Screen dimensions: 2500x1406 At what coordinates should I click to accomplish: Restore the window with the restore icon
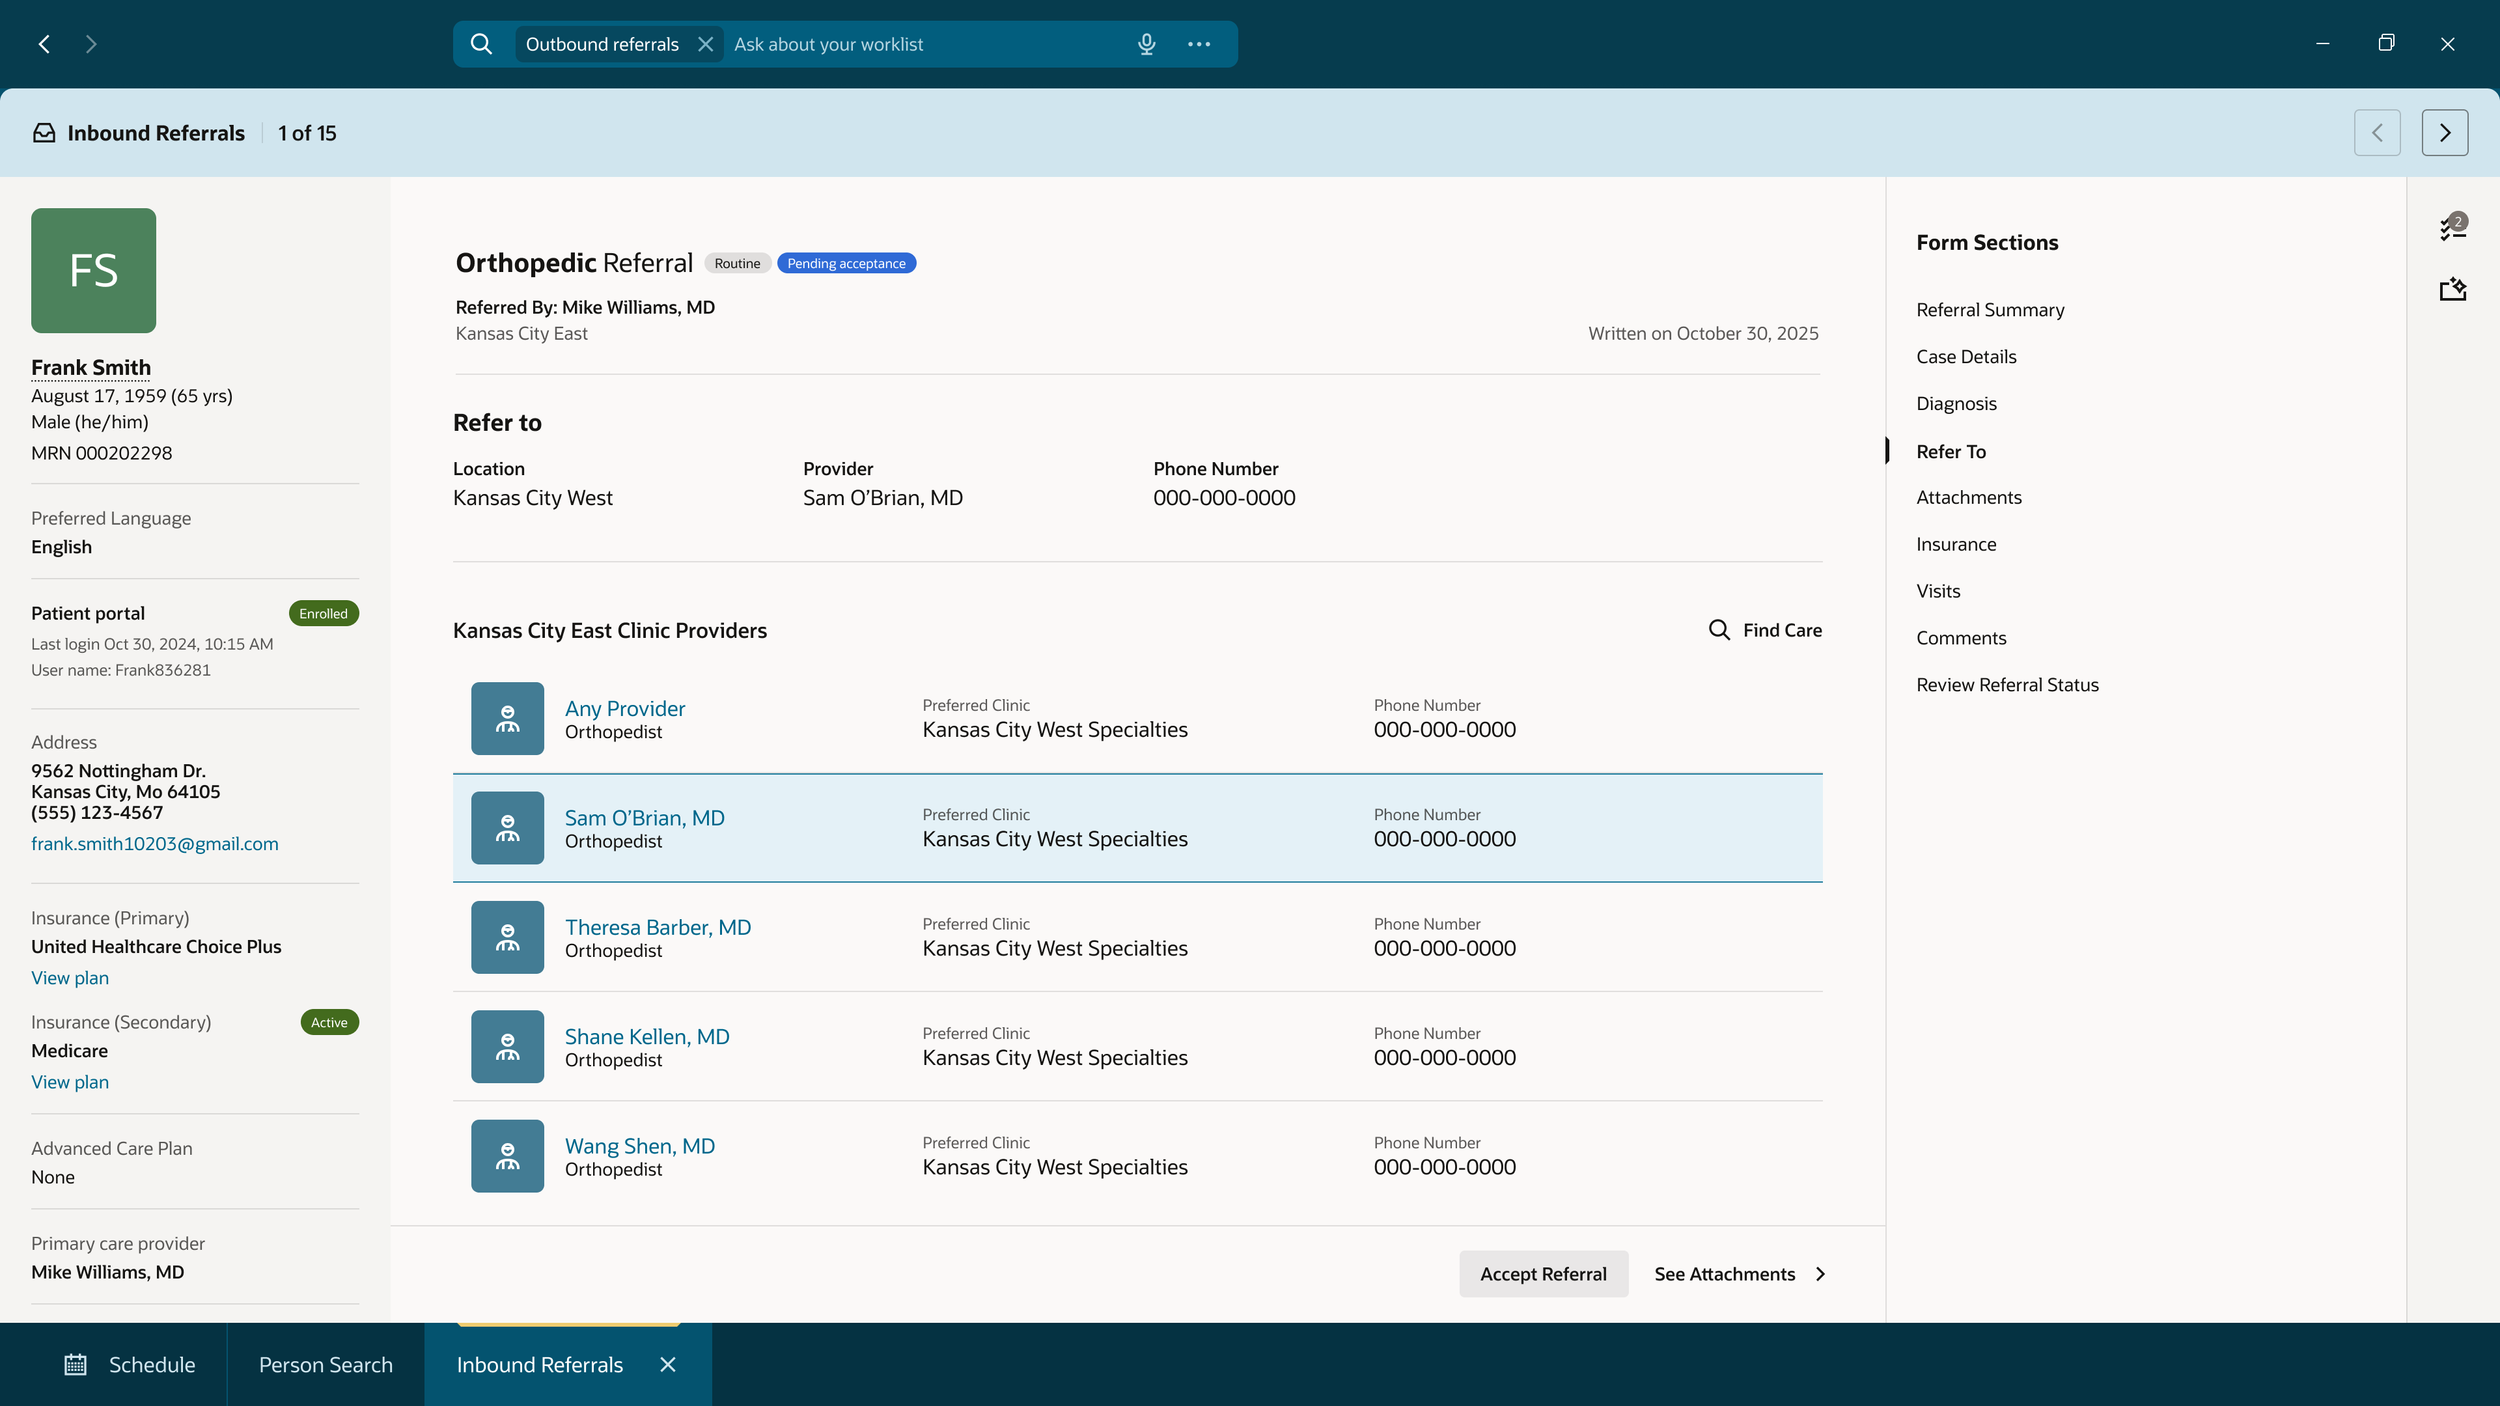tap(2386, 43)
